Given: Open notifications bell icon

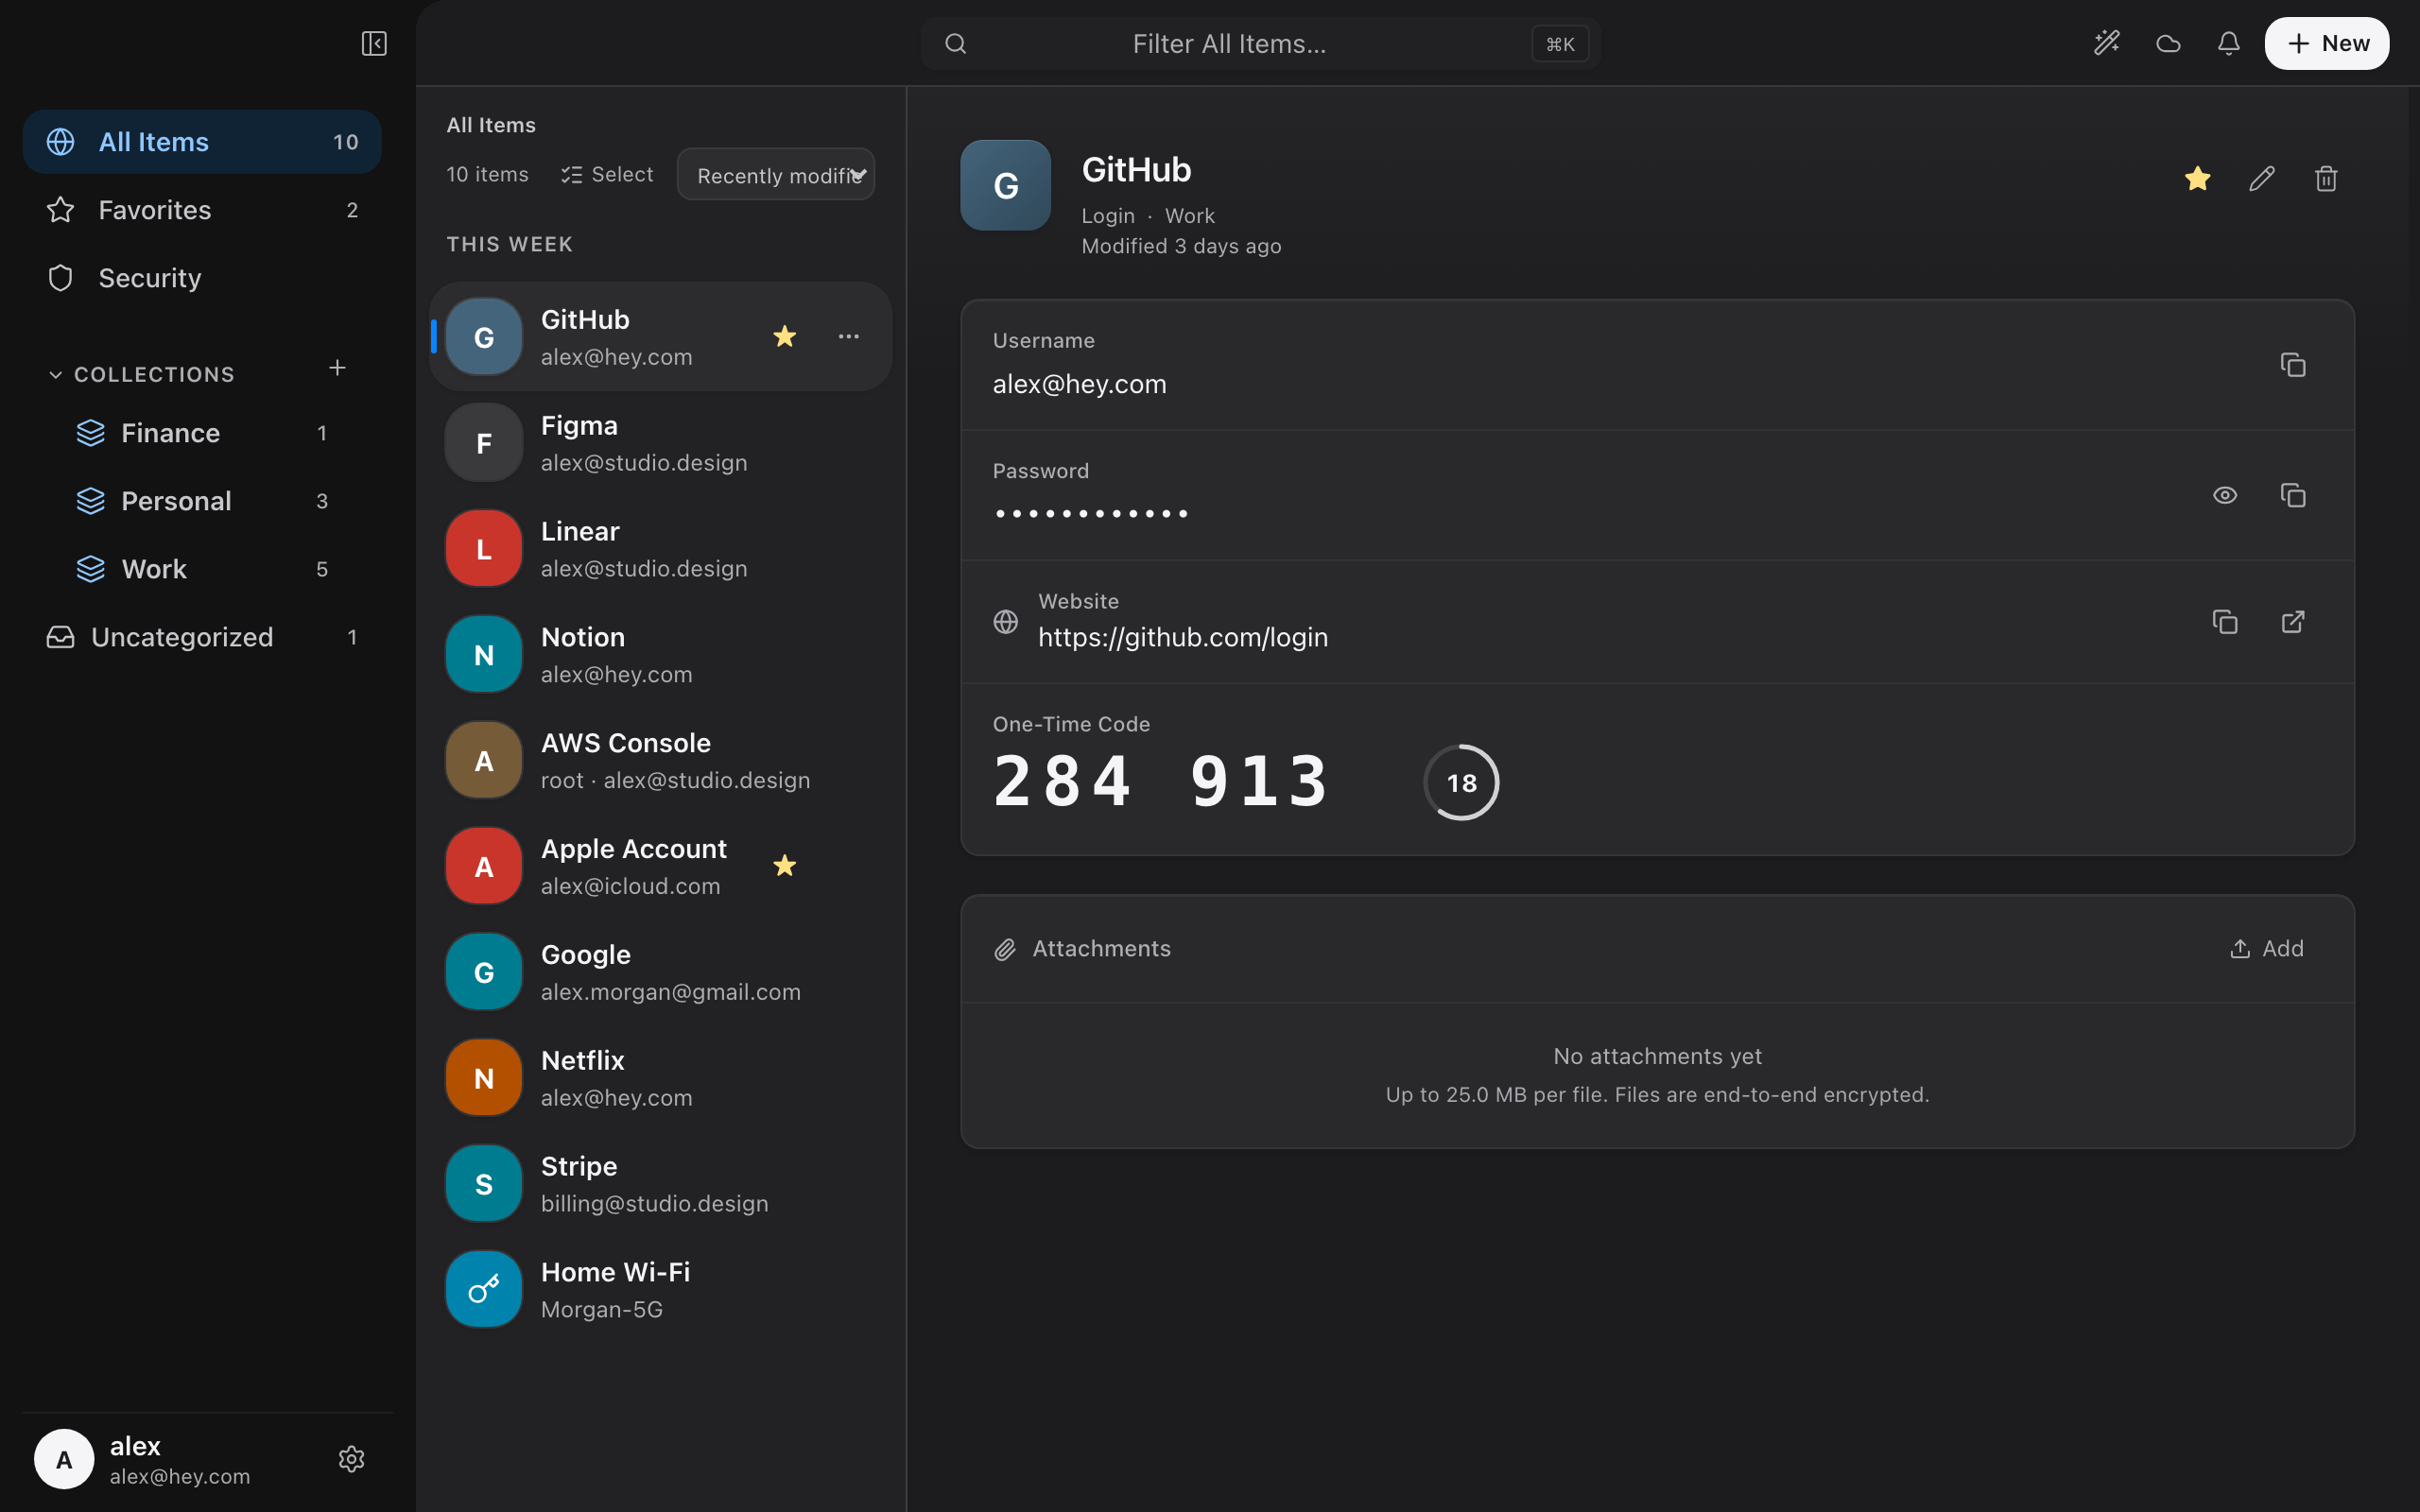Looking at the screenshot, I should tap(2228, 43).
